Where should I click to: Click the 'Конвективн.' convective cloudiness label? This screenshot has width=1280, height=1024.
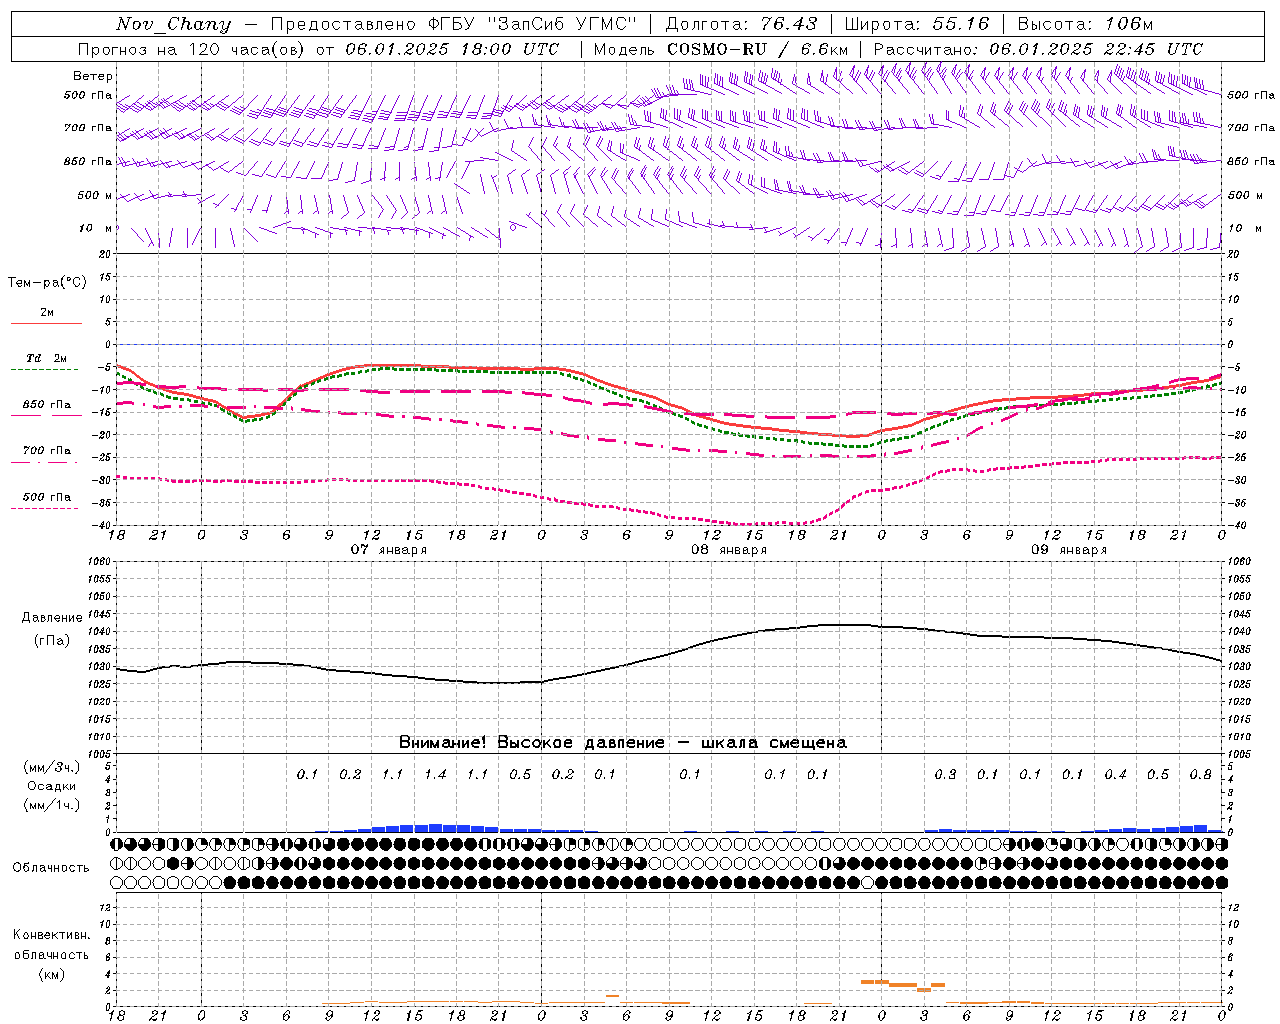51,935
